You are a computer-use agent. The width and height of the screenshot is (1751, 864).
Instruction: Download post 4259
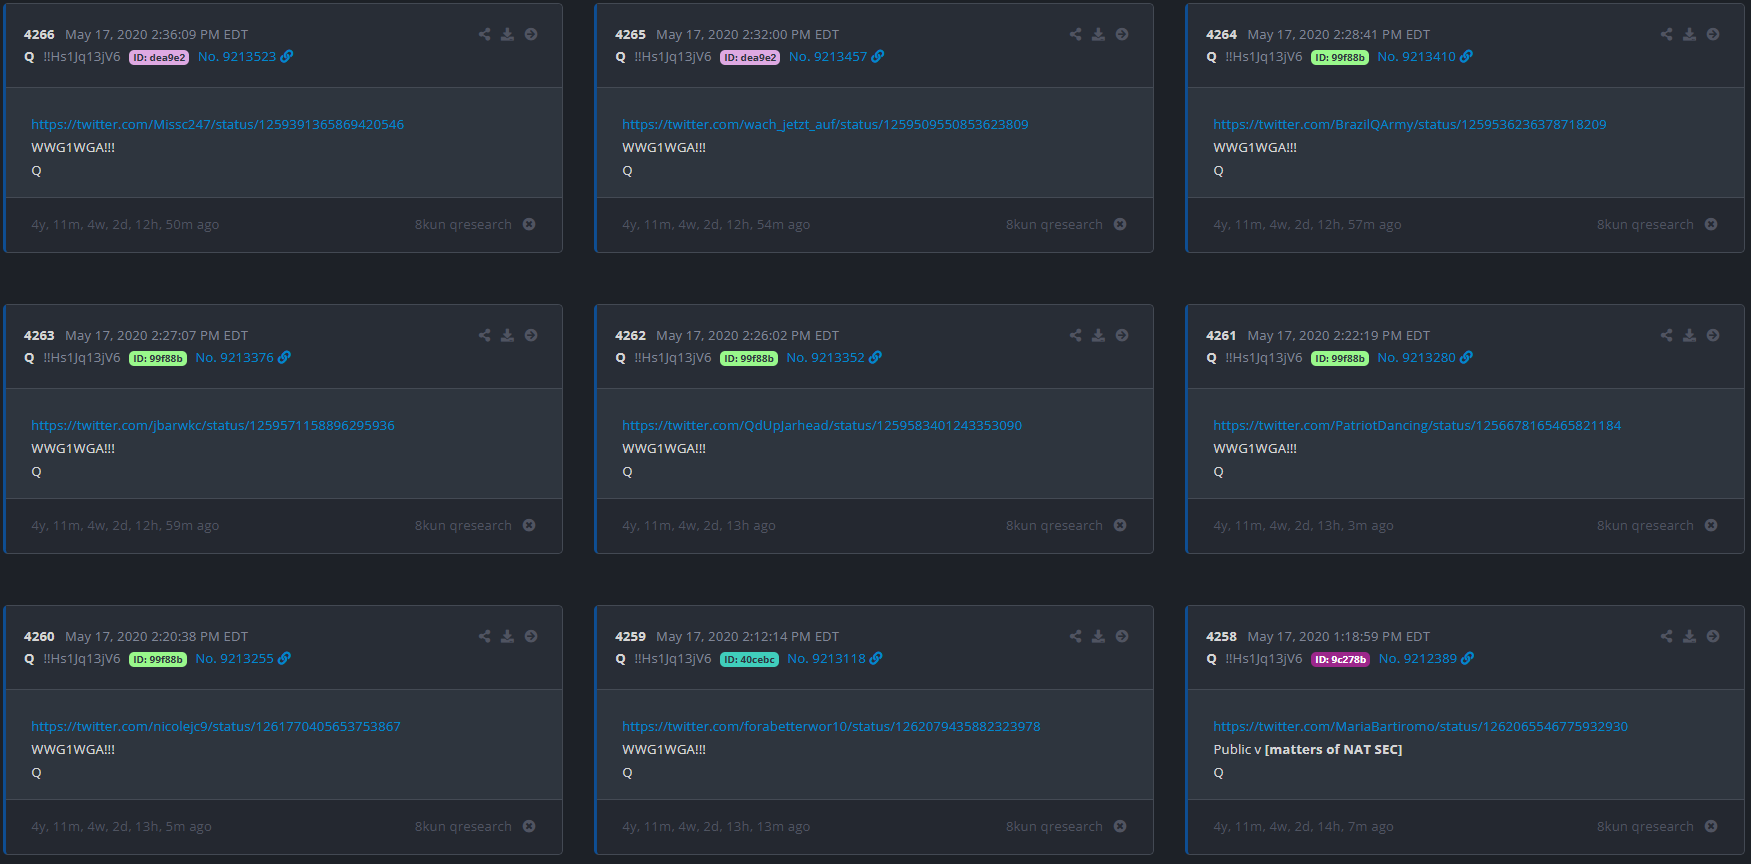(x=1098, y=636)
